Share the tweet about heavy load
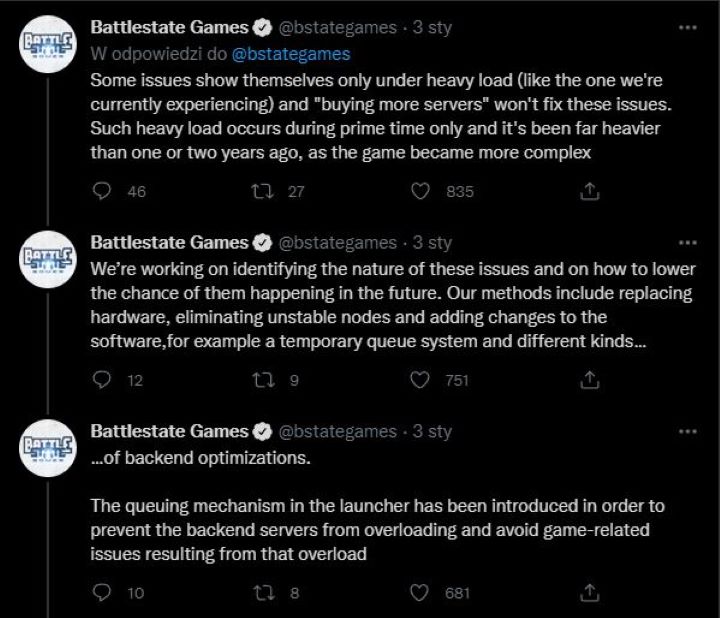 pyautogui.click(x=591, y=191)
